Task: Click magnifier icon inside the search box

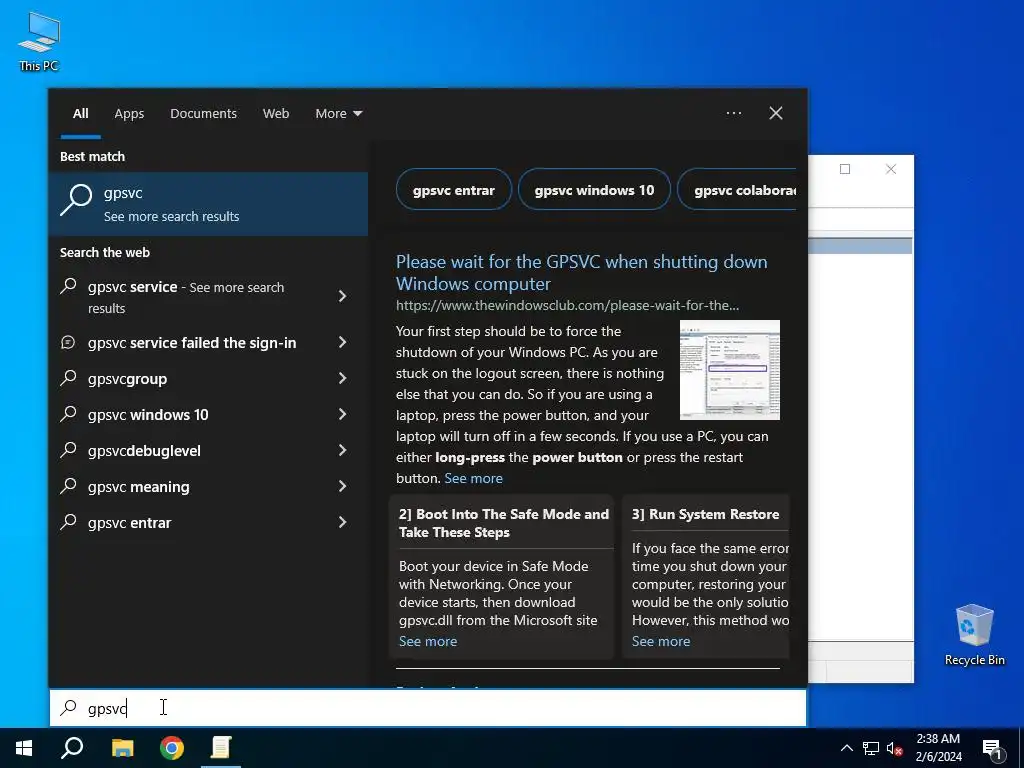Action: click(x=69, y=708)
